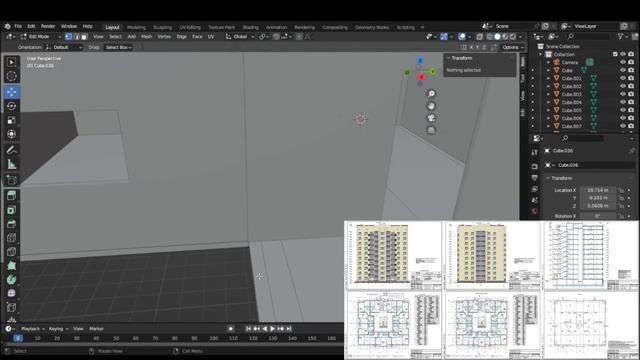Open the Keying dropdown
640x360 pixels.
(x=58, y=329)
